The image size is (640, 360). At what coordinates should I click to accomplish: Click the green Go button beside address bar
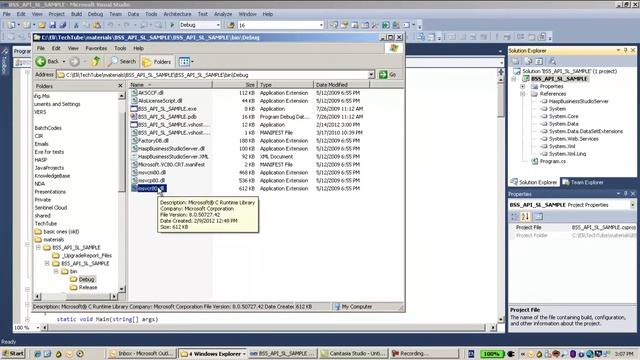[388, 75]
